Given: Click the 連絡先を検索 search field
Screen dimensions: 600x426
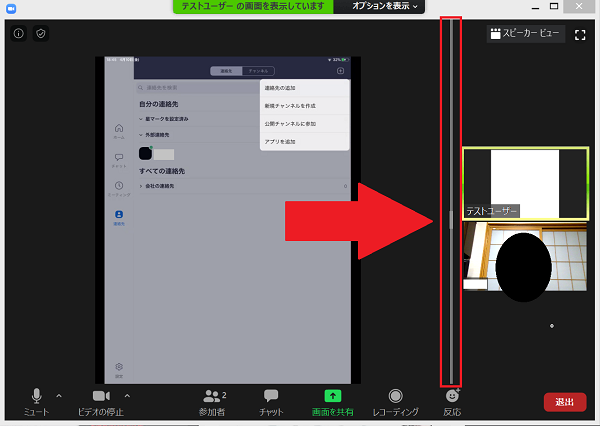Looking at the screenshot, I should [x=198, y=88].
